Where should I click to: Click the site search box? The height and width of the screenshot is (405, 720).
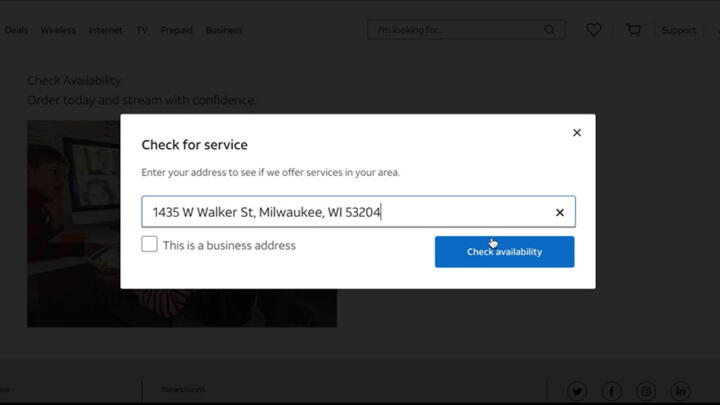[466, 30]
